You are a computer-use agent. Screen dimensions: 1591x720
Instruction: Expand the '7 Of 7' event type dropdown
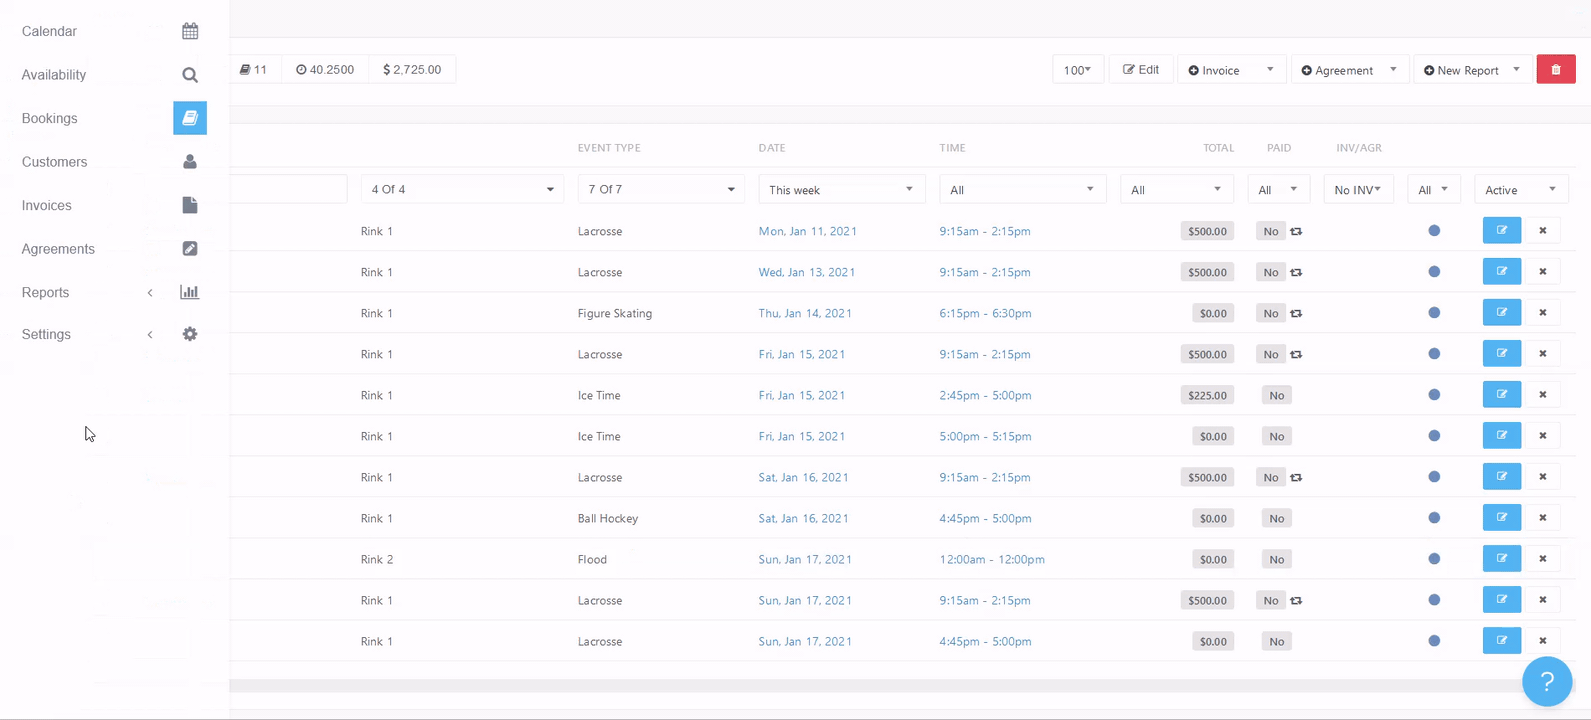(x=661, y=190)
